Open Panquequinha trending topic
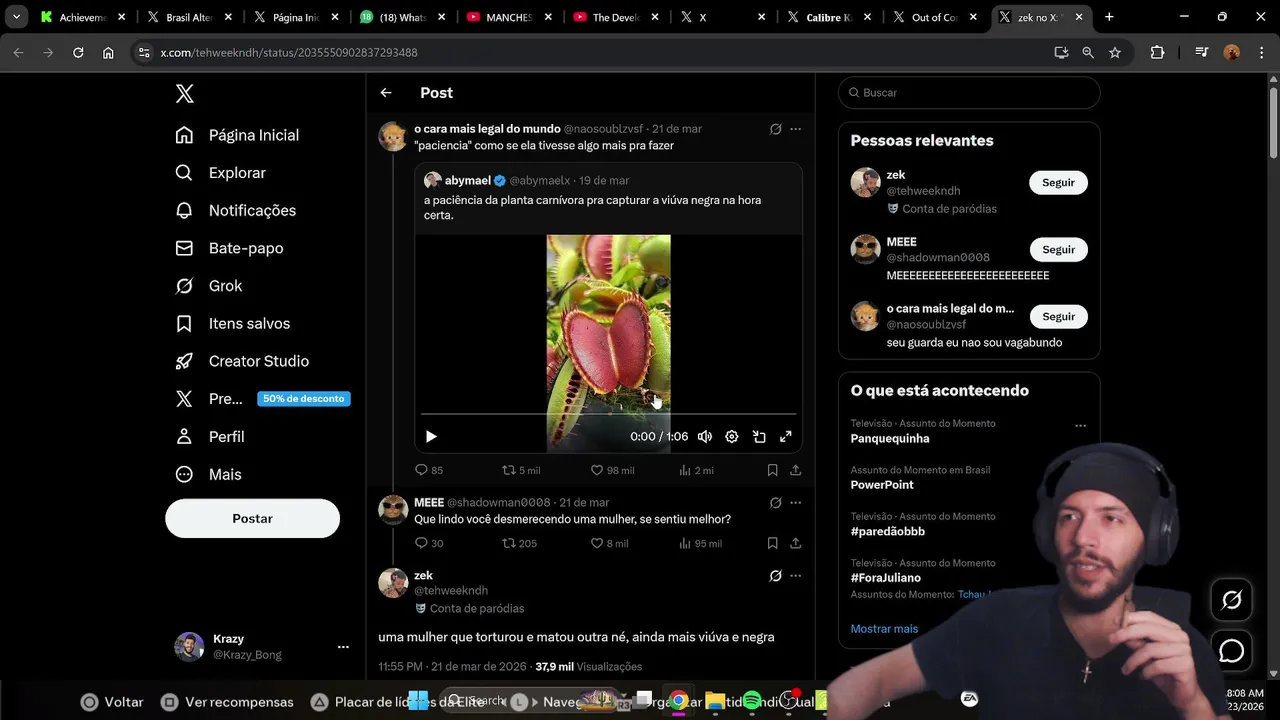Viewport: 1280px width, 720px height. pos(890,439)
